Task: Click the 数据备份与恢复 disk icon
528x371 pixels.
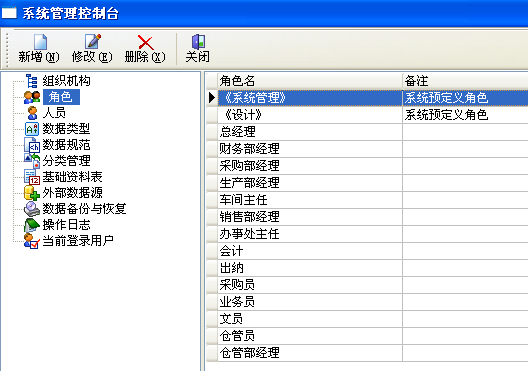Action: pos(32,209)
